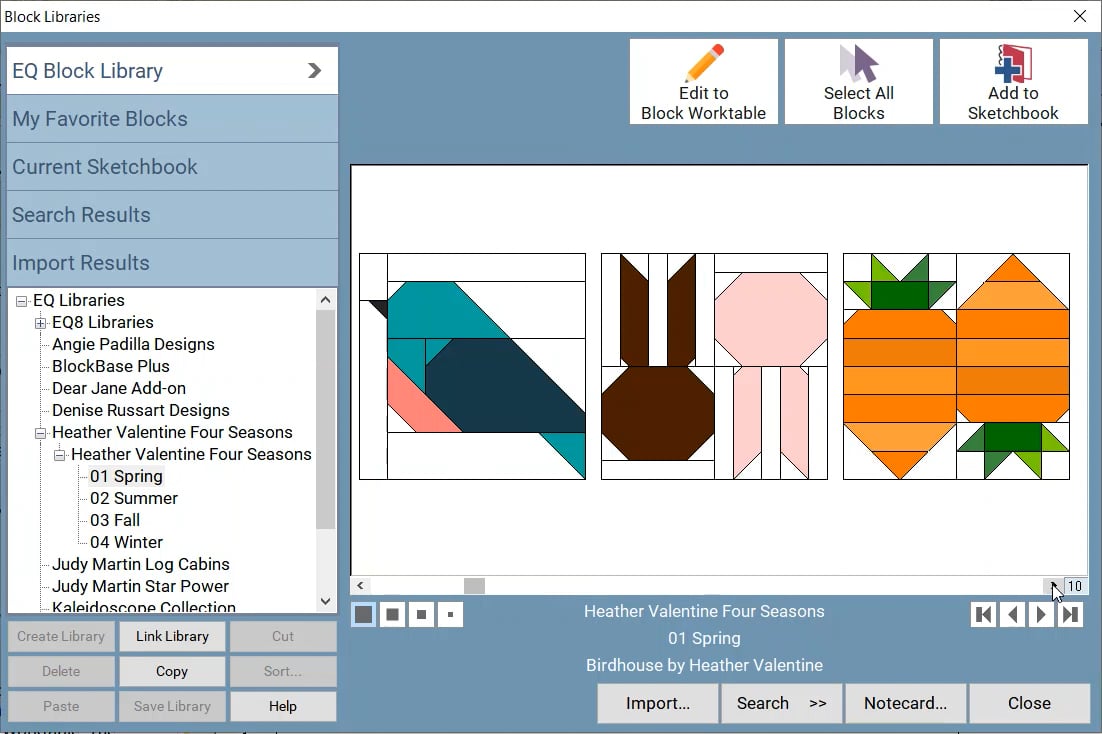Select 03 Fall category
This screenshot has height=734, width=1102.
point(115,520)
